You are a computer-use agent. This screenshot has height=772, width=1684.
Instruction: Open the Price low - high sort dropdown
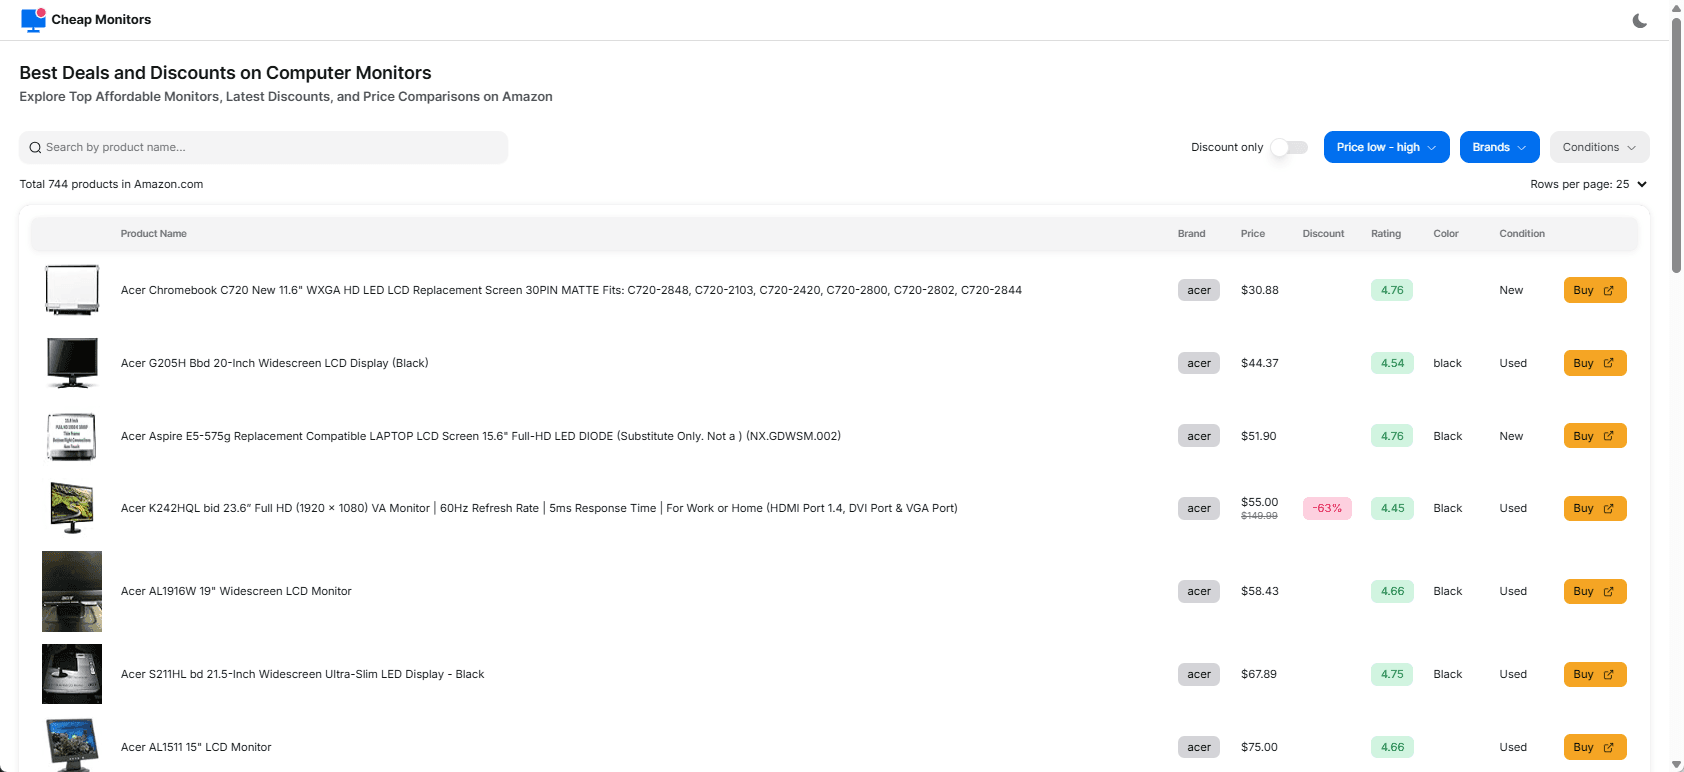(x=1386, y=147)
